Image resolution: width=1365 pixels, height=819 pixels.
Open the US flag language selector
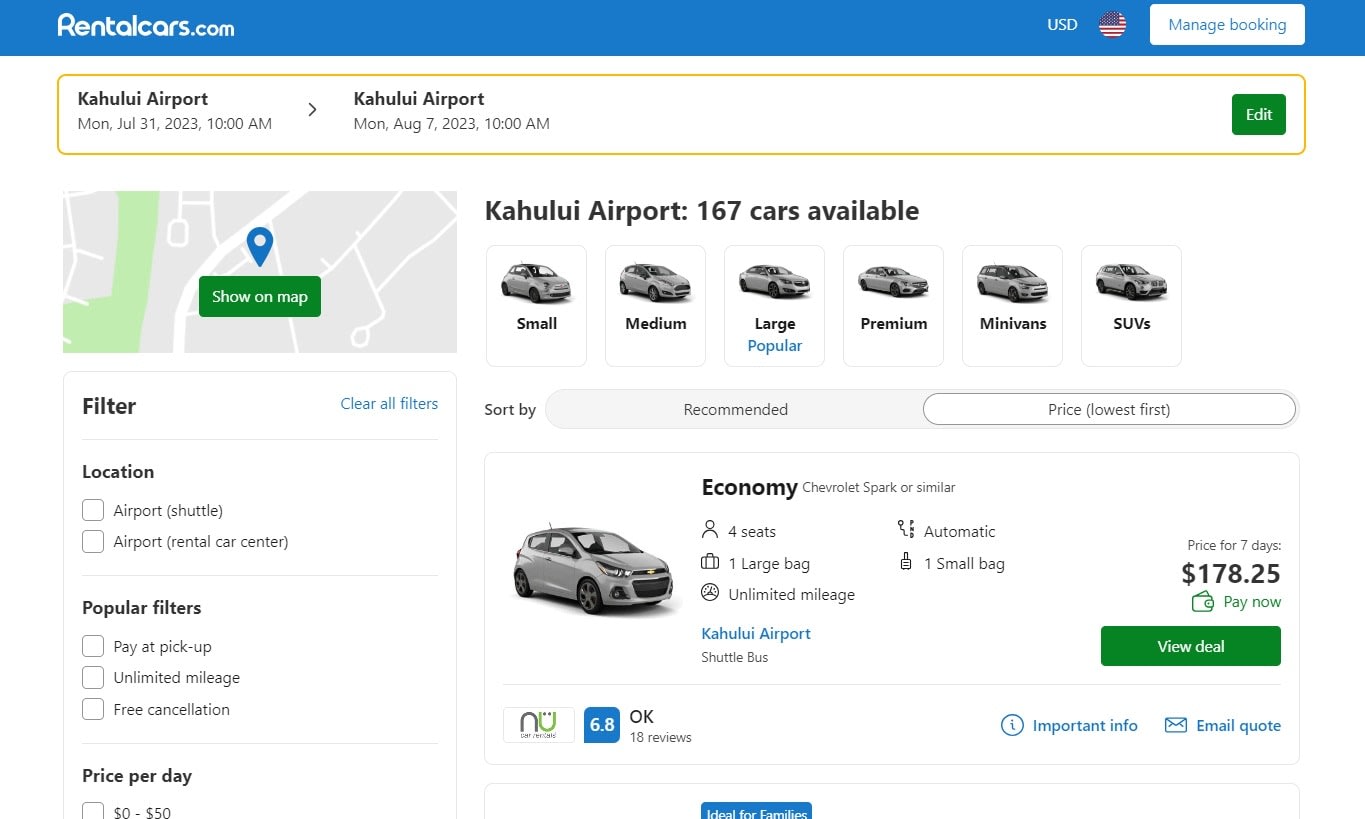(x=1112, y=25)
